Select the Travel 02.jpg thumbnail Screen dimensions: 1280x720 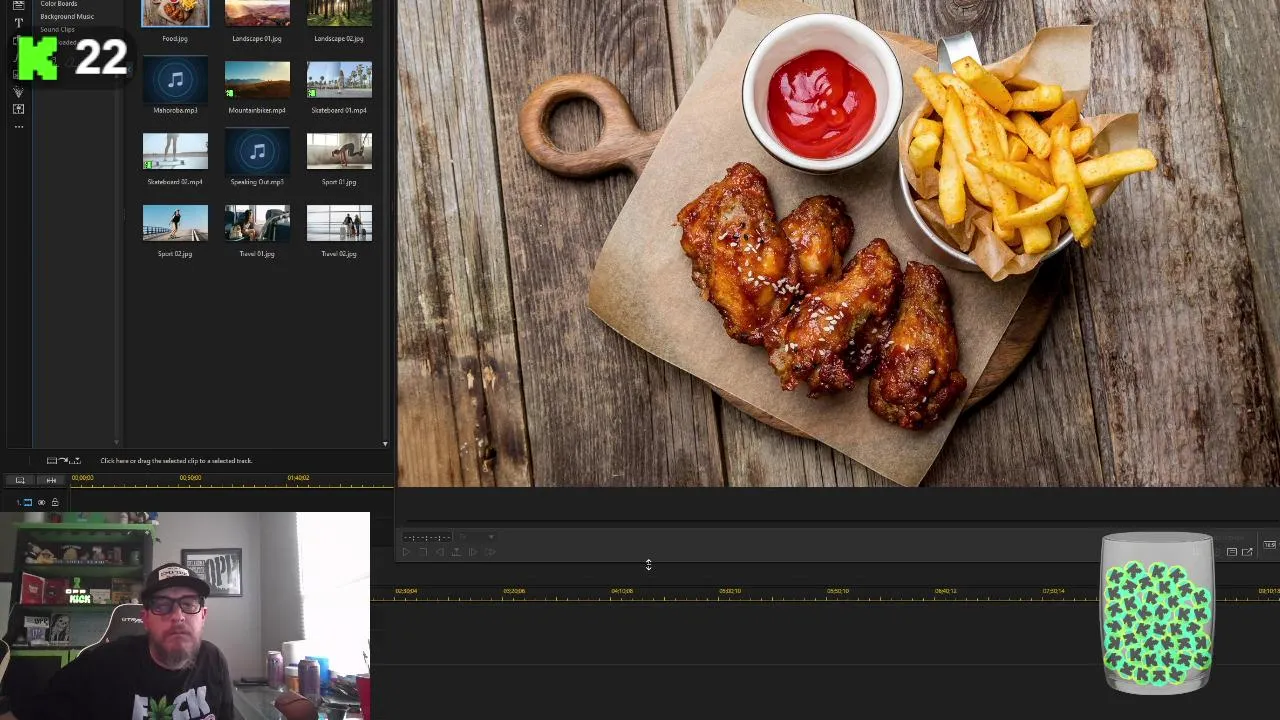339,223
